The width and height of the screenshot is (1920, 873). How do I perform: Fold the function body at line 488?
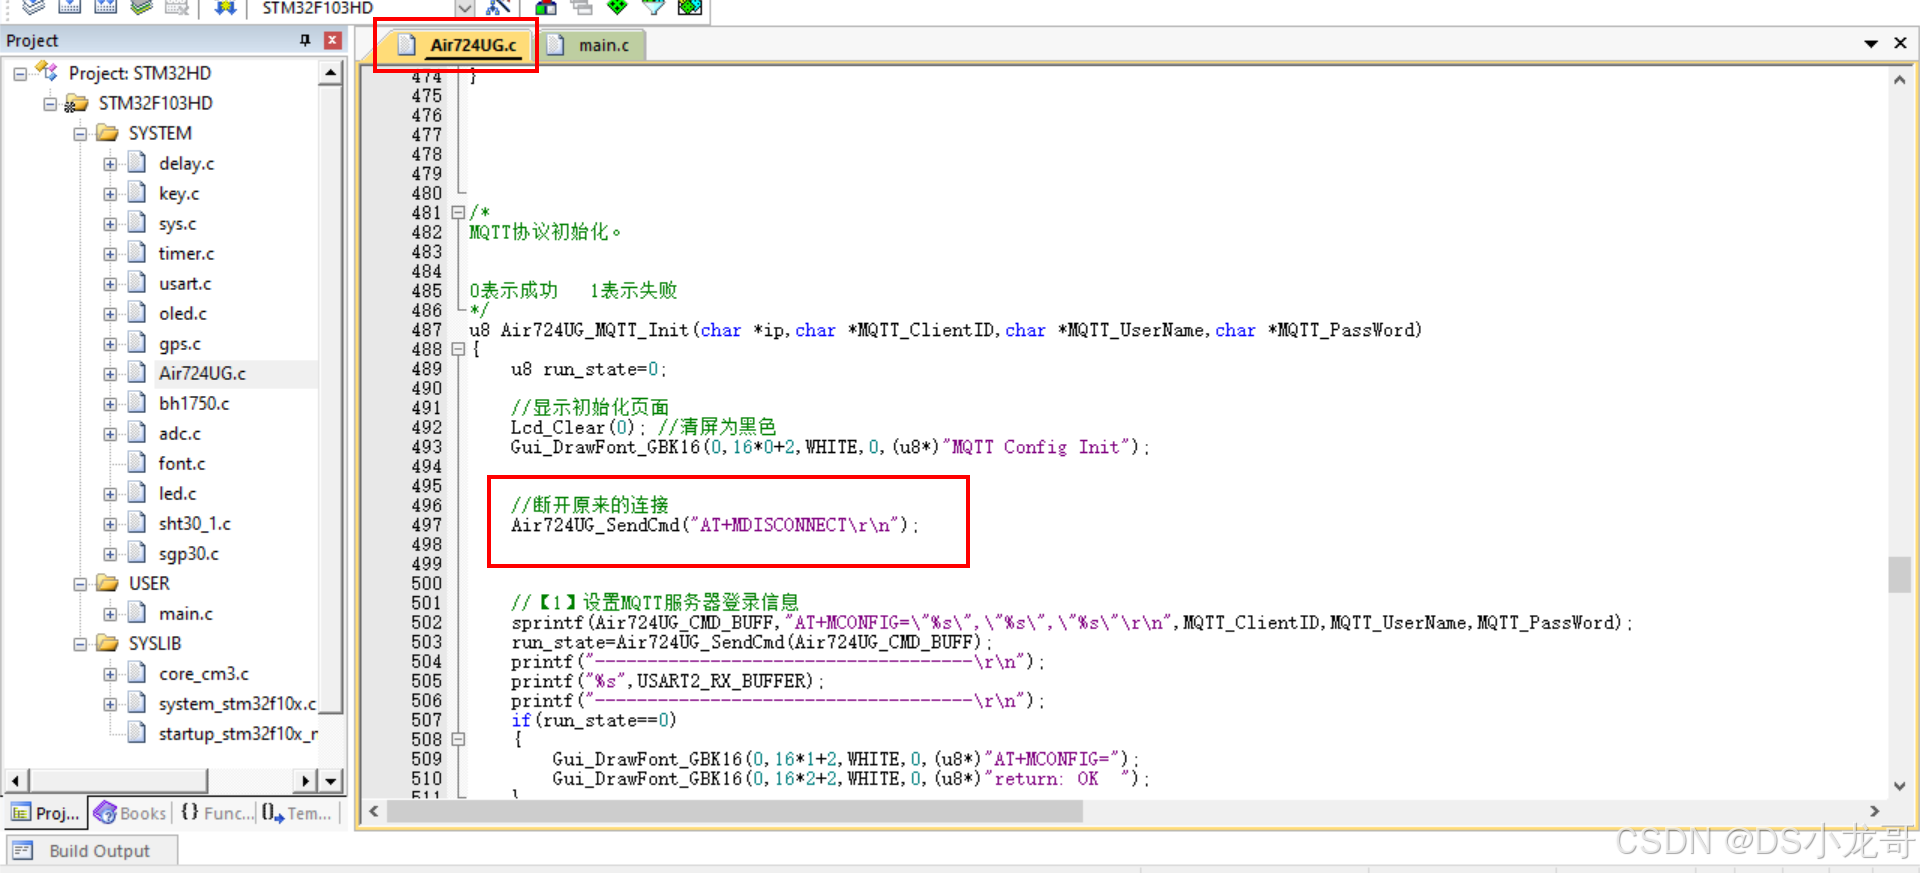458,349
